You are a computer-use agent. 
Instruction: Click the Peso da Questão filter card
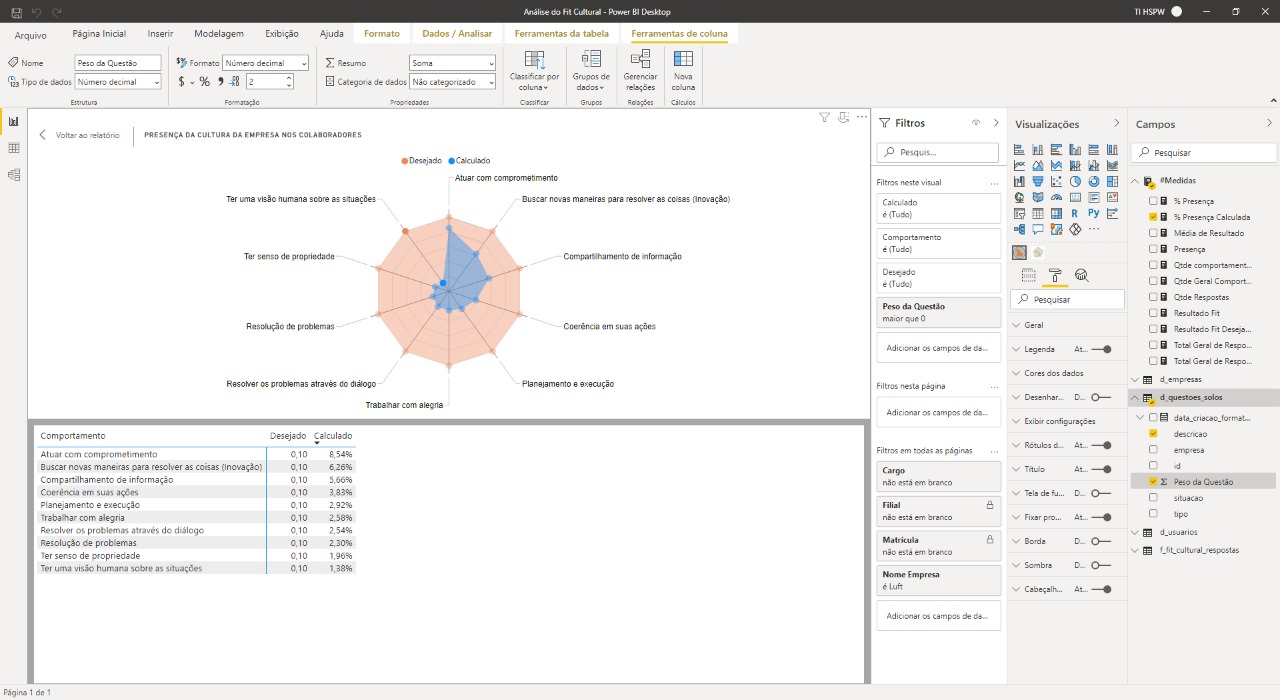(x=938, y=312)
